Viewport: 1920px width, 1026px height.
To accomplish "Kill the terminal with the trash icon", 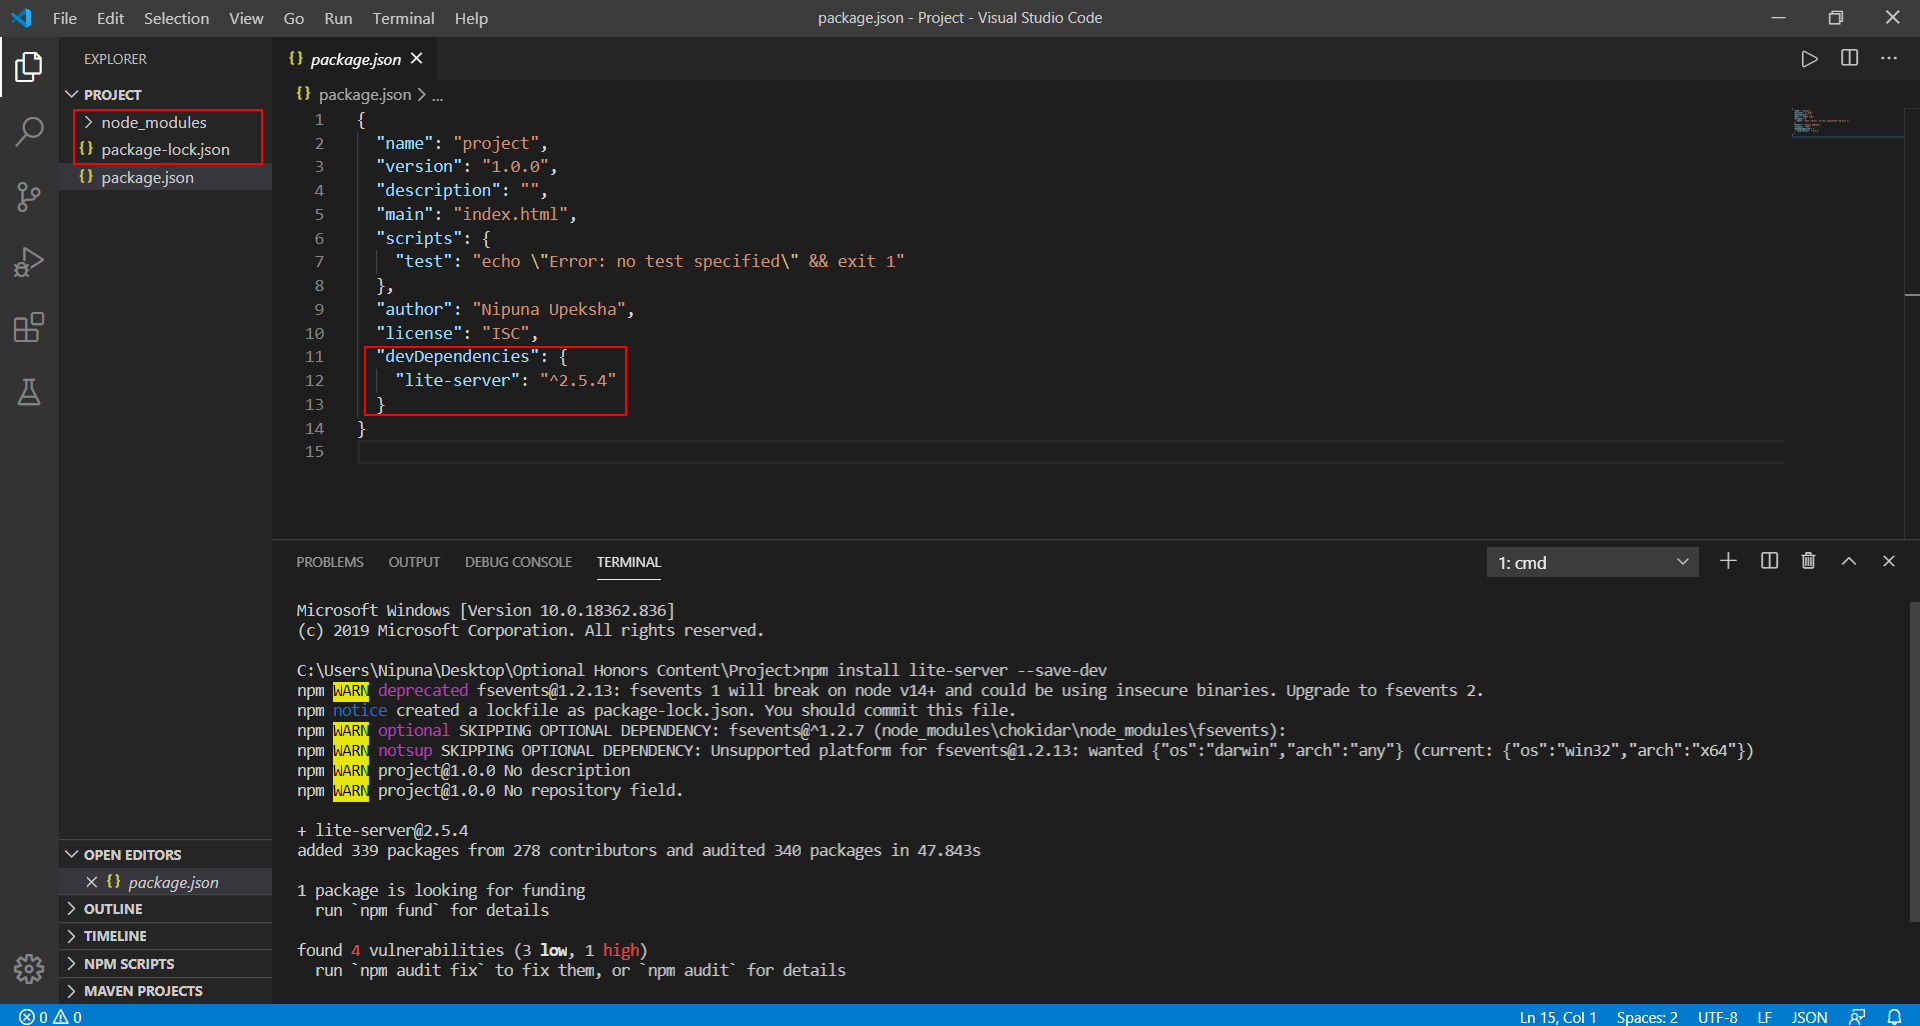I will coord(1808,561).
